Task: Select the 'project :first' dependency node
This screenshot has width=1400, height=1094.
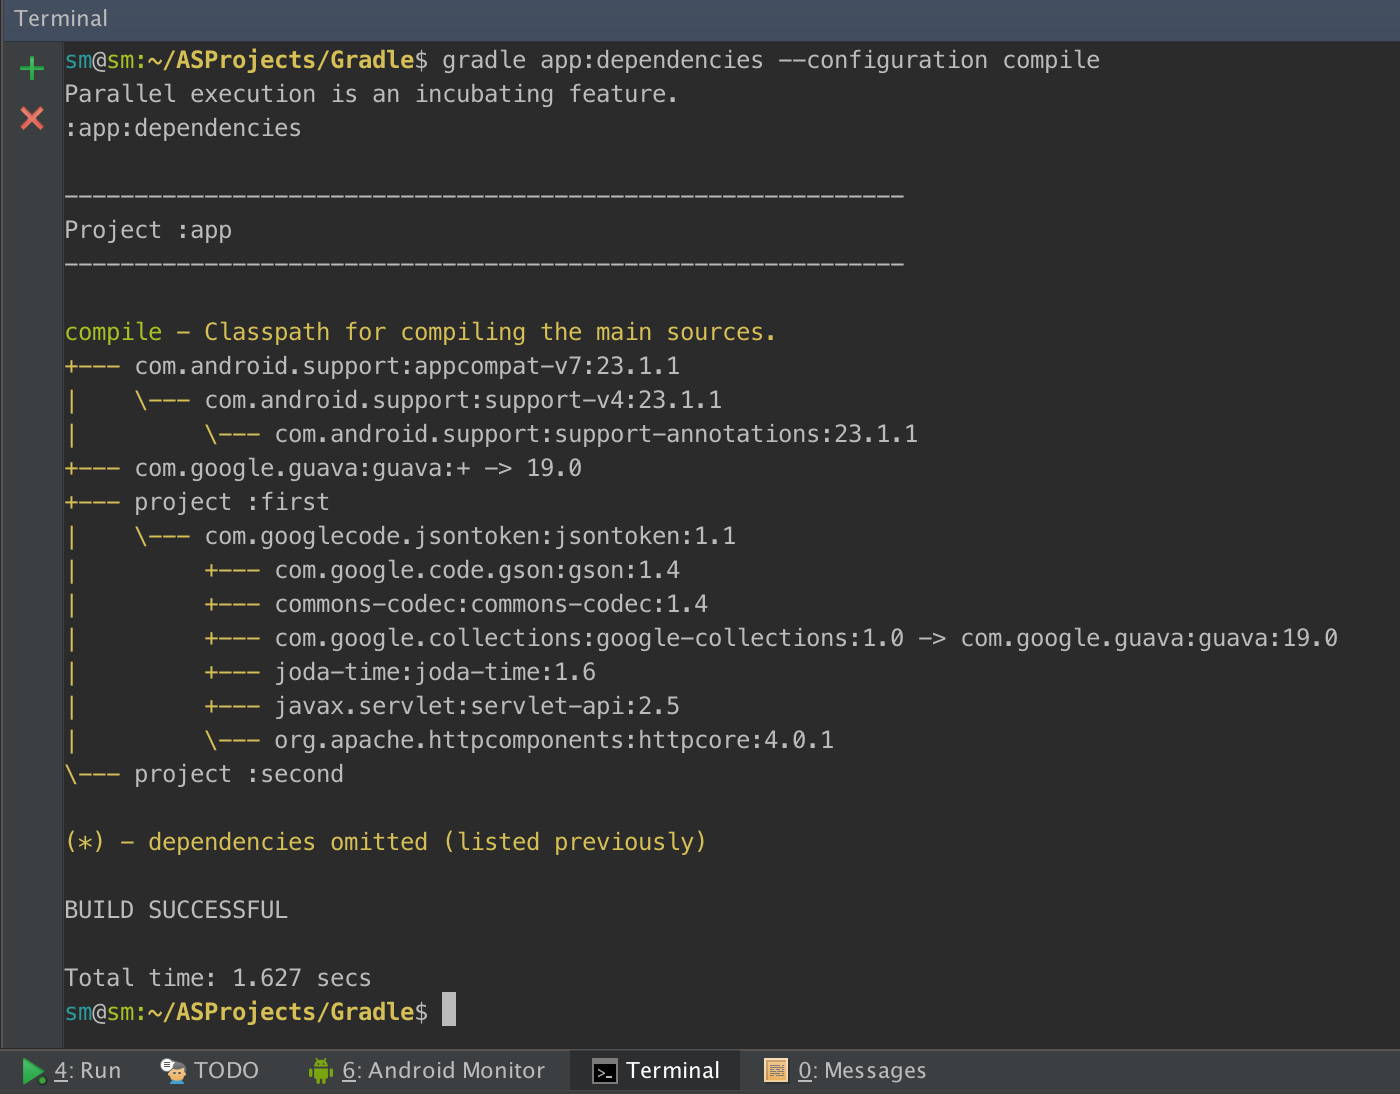Action: point(231,502)
